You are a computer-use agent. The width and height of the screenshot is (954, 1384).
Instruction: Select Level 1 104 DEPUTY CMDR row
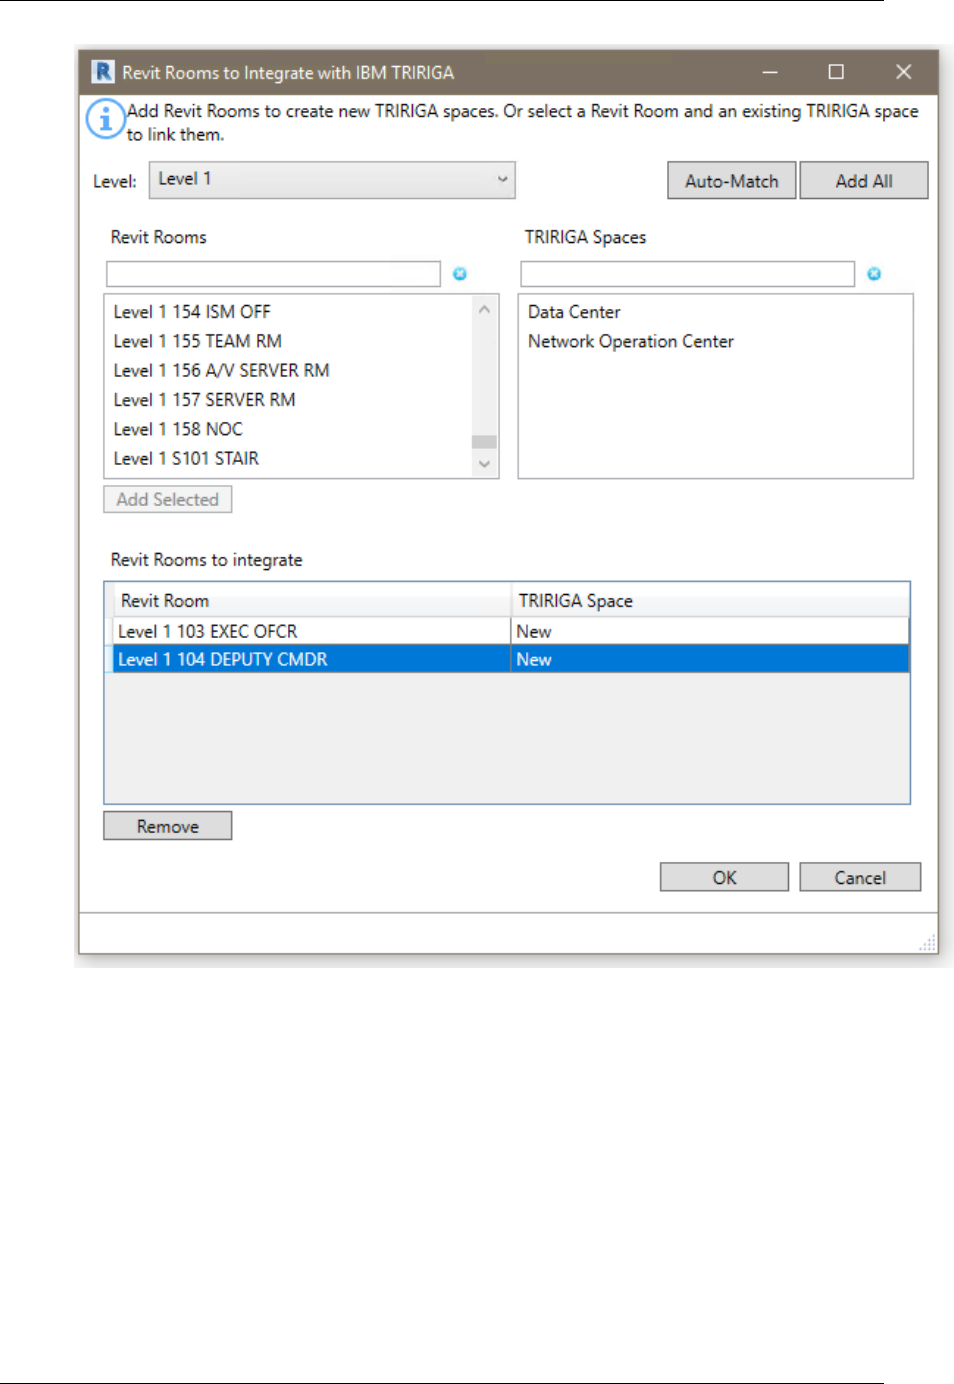tap(507, 659)
